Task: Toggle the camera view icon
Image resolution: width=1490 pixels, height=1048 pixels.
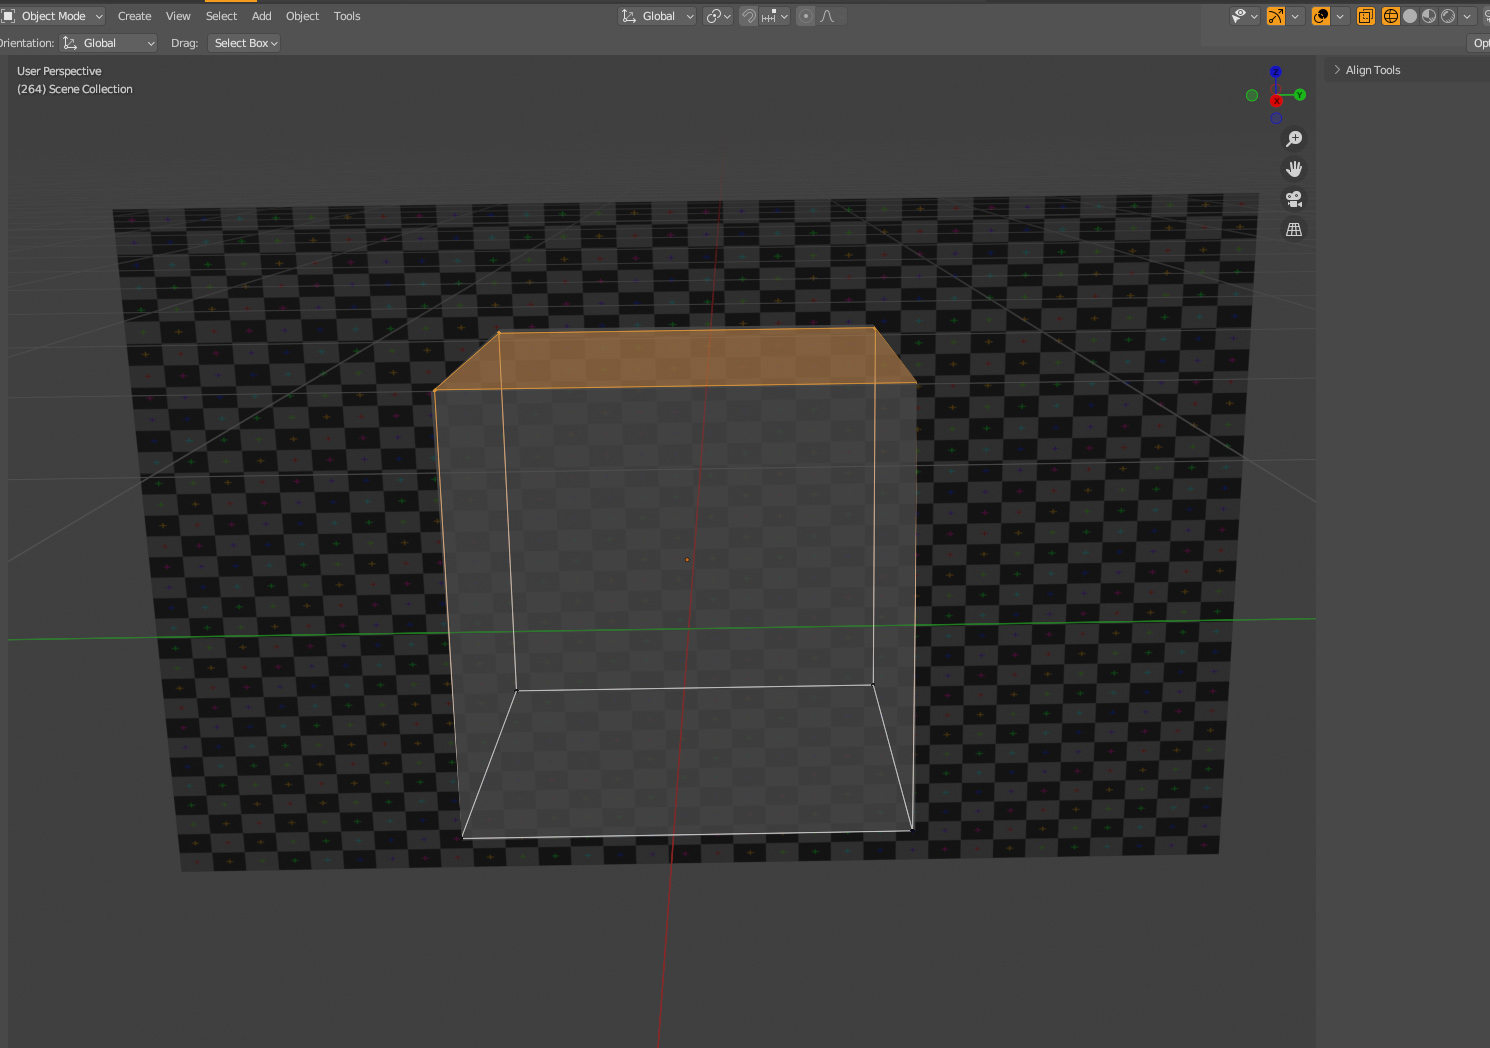Action: (1294, 199)
